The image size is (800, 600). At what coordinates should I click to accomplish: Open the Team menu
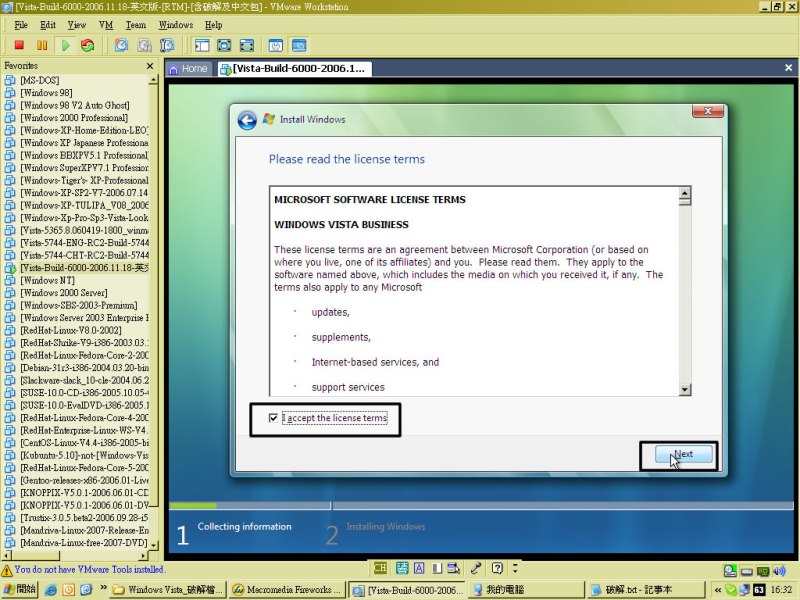pos(136,25)
